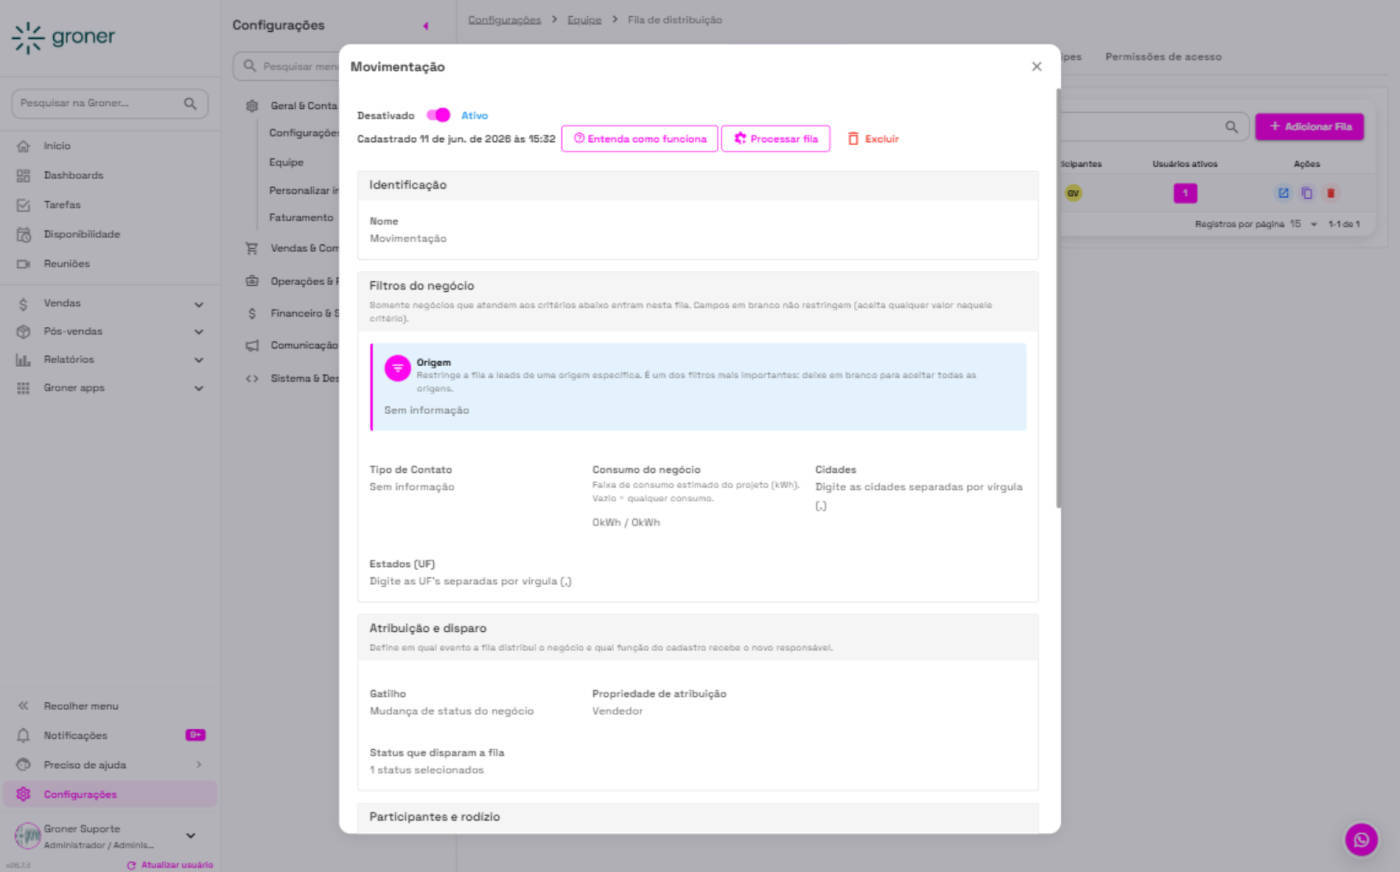Go to Tarefas in sidebar

coord(62,205)
